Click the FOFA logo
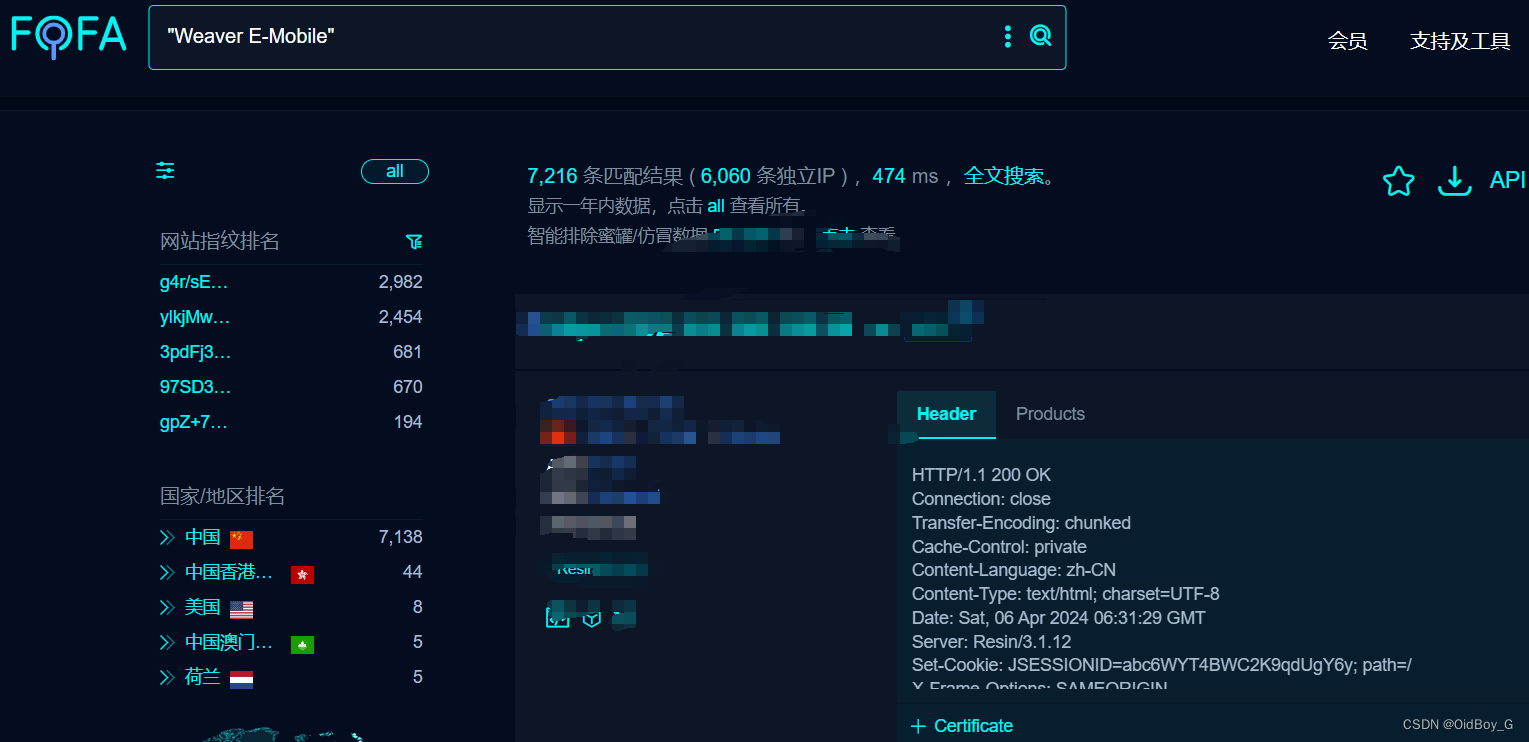Image resolution: width=1529 pixels, height=742 pixels. pyautogui.click(x=66, y=36)
